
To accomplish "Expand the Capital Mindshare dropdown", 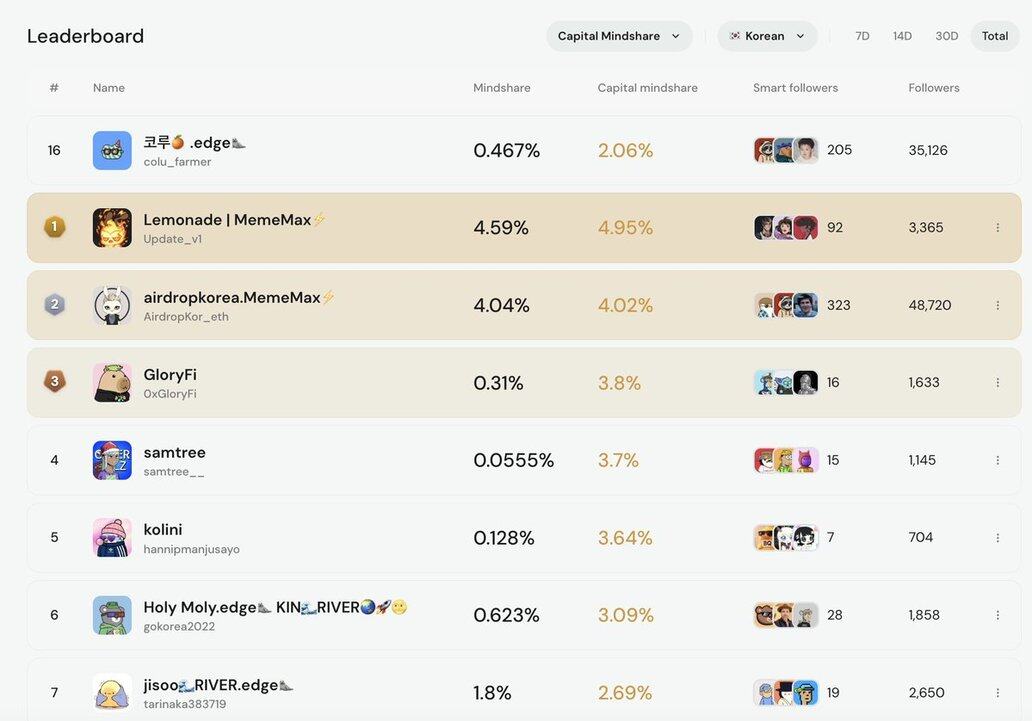I will point(619,36).
